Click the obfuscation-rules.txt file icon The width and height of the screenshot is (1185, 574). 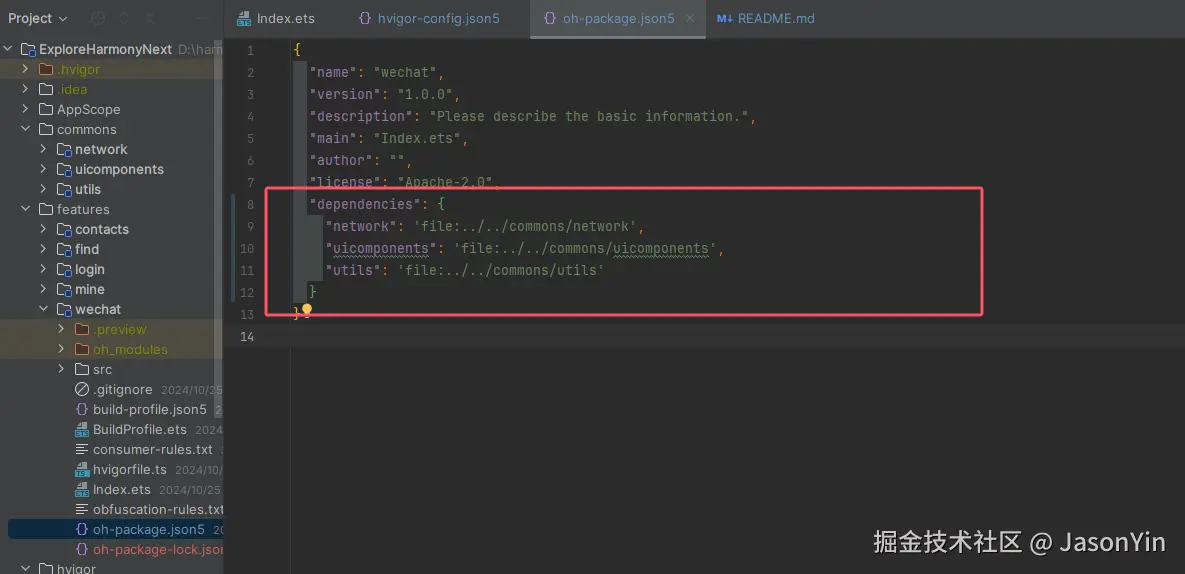82,509
